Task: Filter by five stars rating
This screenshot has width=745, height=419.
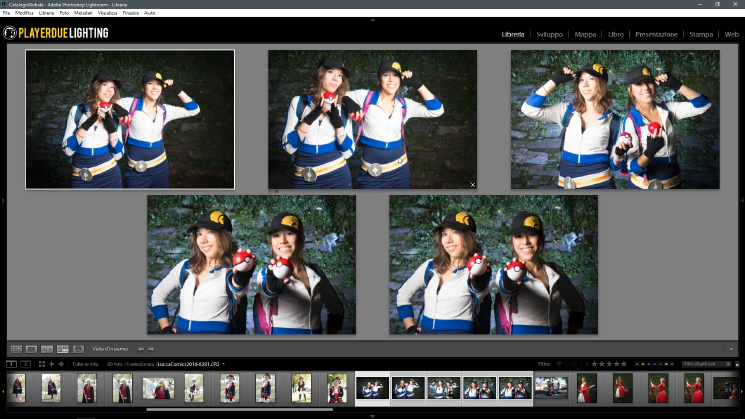Action: point(624,364)
